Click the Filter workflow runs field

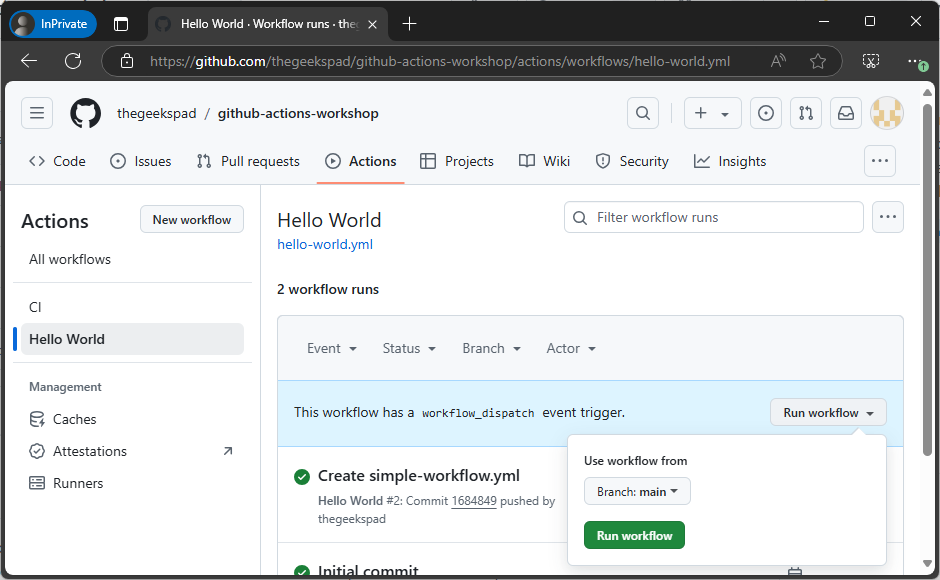[x=713, y=217]
